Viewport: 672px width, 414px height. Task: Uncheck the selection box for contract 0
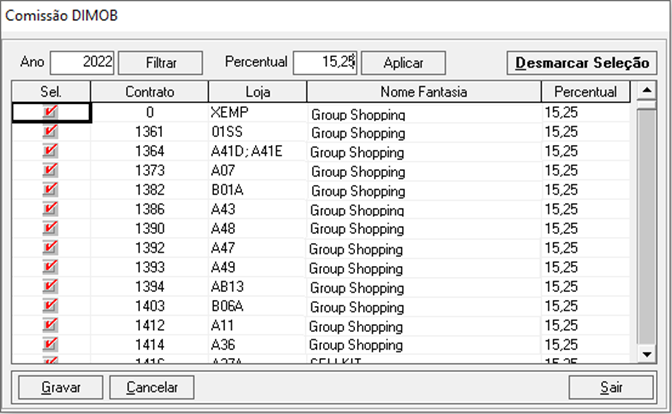pos(50,112)
